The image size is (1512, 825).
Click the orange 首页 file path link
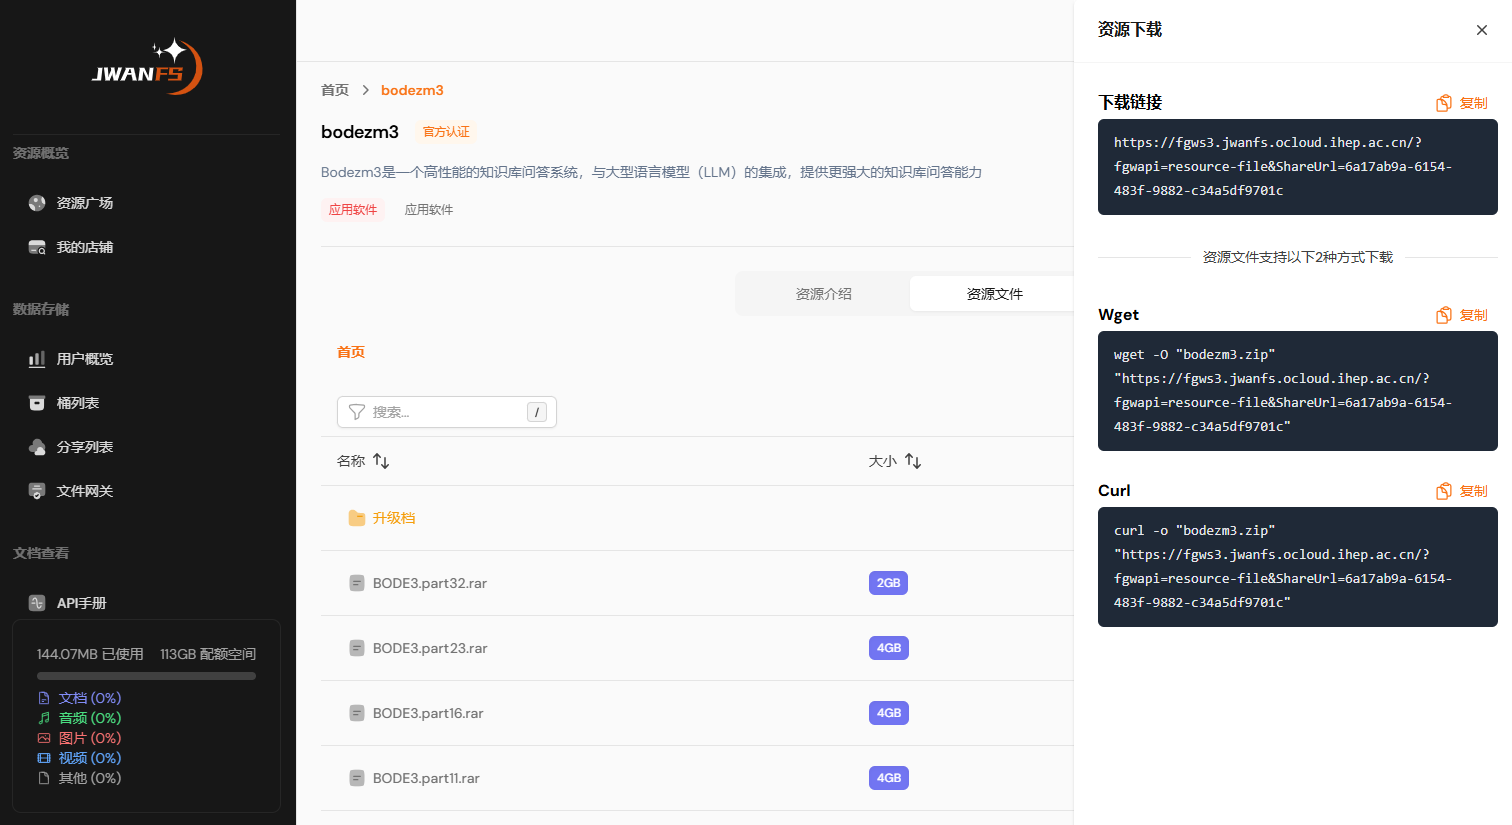(351, 352)
